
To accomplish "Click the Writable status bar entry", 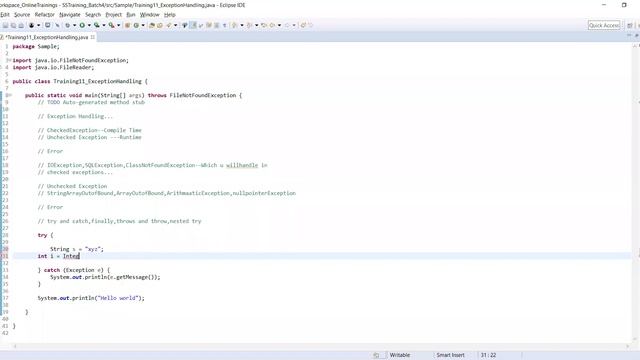I will [400, 355].
